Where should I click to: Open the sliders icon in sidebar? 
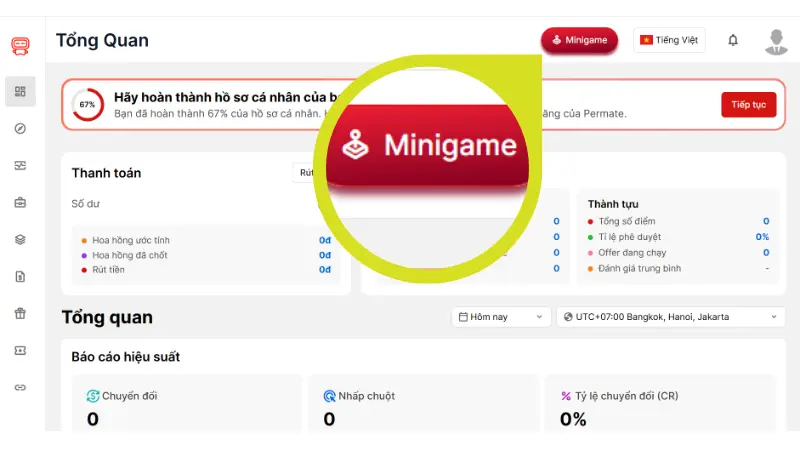tap(20, 166)
